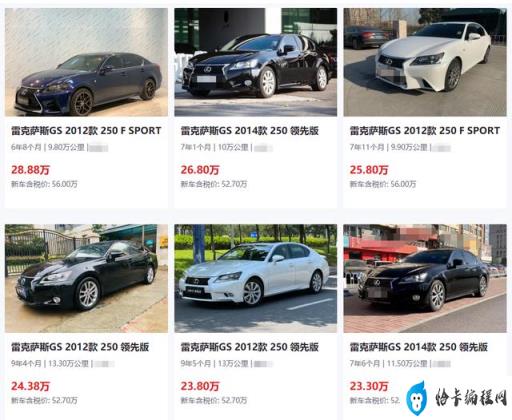Select the 6年8个月 9.80万公里 details line
Image resolution: width=512 pixels, height=420 pixels.
click(59, 147)
